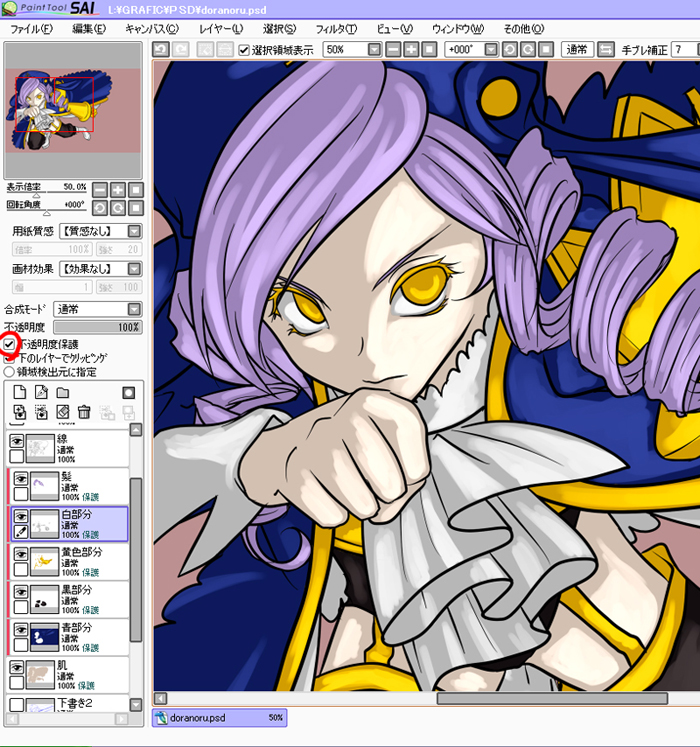
Task: Open the 編集(E) menu
Action: point(89,29)
